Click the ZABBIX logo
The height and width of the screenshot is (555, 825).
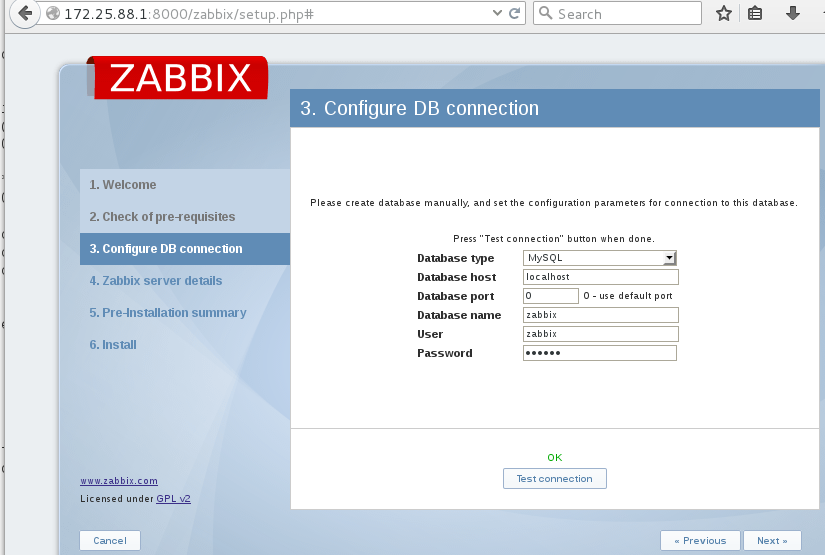click(x=177, y=77)
